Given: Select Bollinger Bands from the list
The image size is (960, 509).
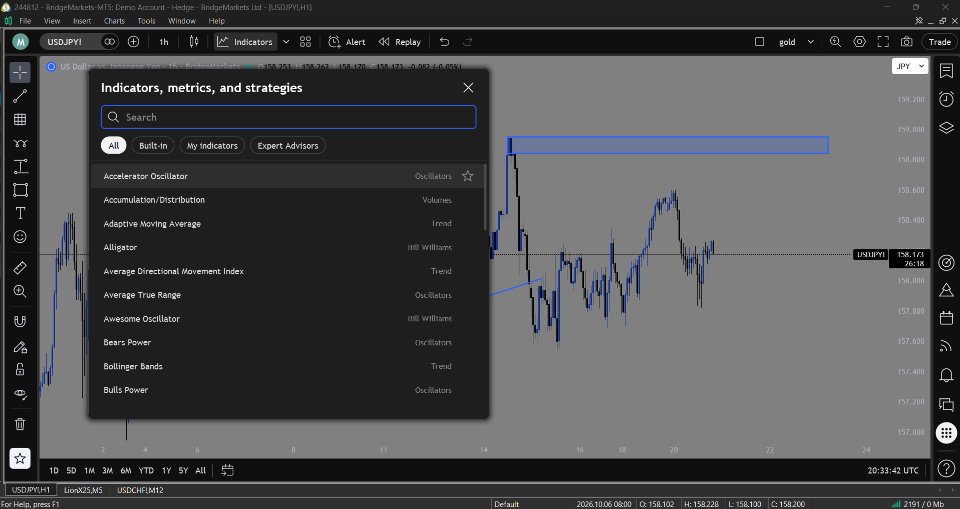Looking at the screenshot, I should click(287, 366).
